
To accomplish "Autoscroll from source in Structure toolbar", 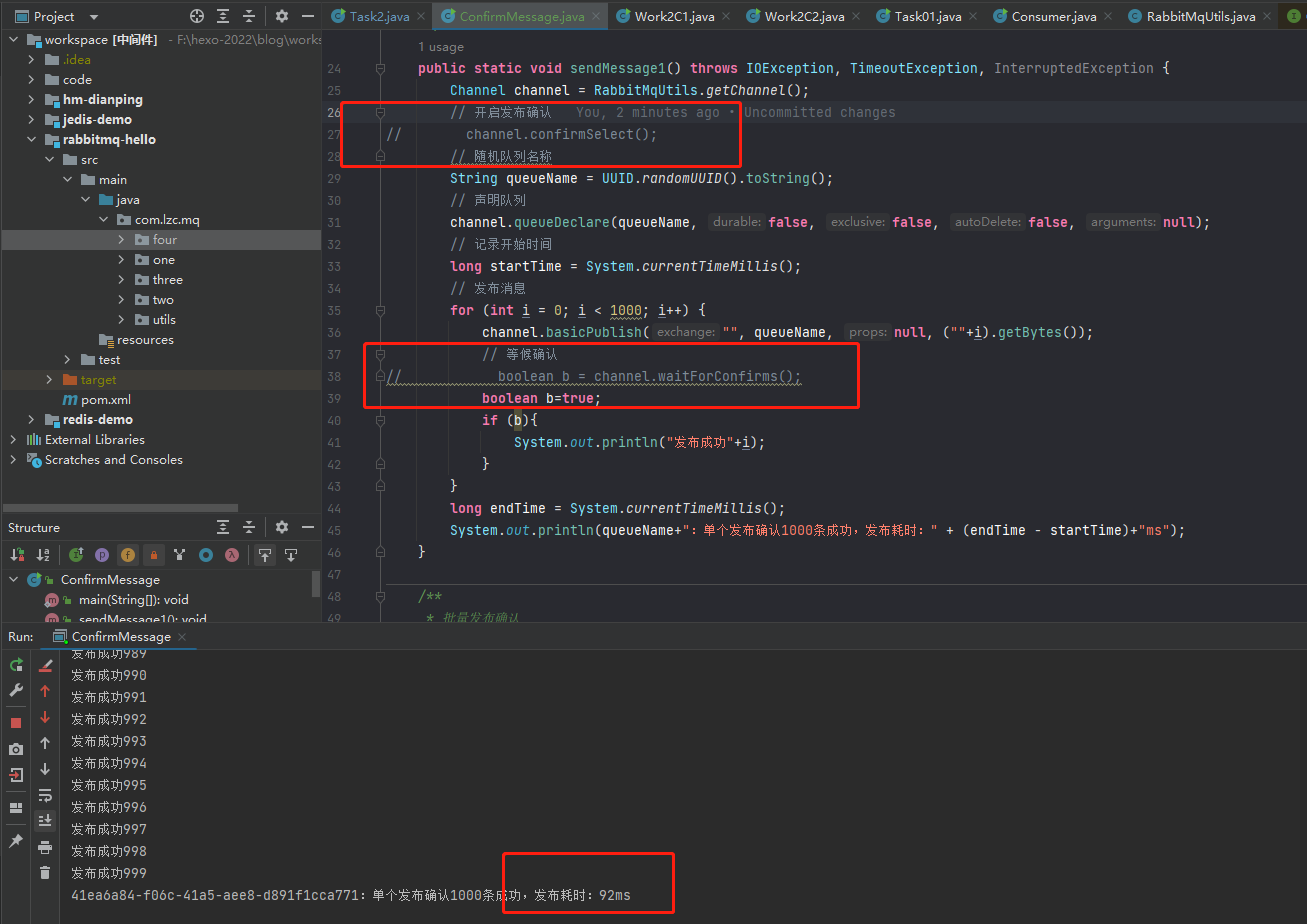I will tap(291, 555).
